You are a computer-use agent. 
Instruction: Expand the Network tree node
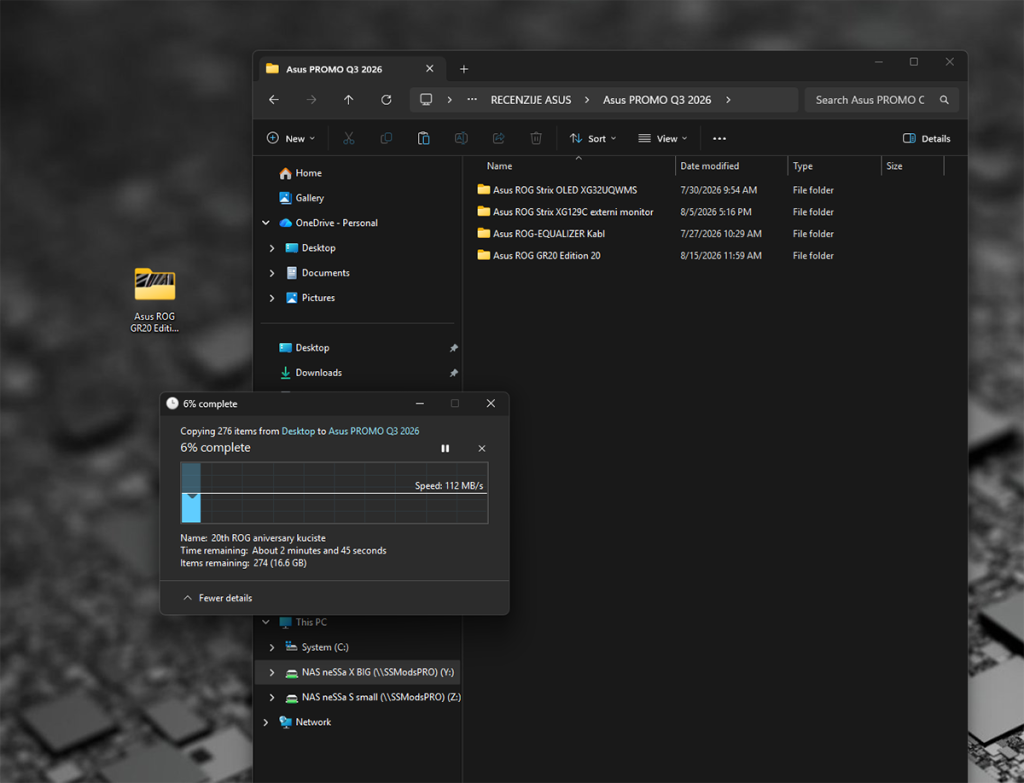[x=266, y=722]
